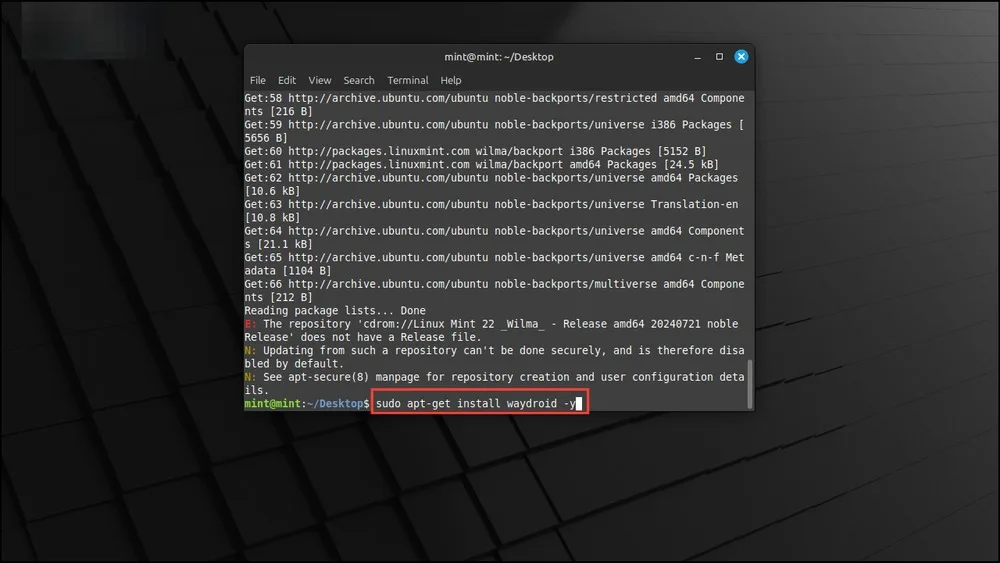Click the "Release' does not have a Release file." line
Image resolution: width=1000 pixels, height=563 pixels.
click(x=363, y=337)
